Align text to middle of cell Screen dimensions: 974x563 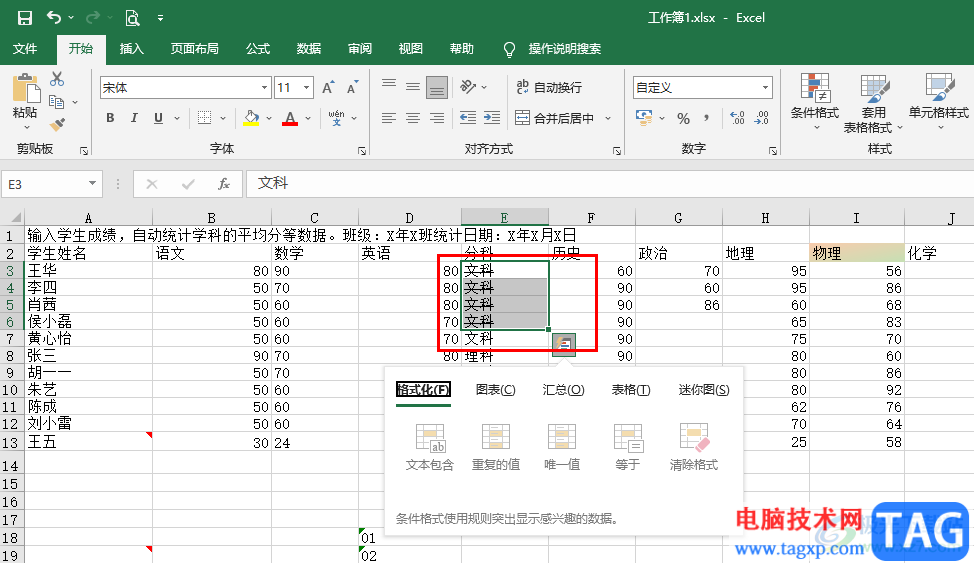412,88
